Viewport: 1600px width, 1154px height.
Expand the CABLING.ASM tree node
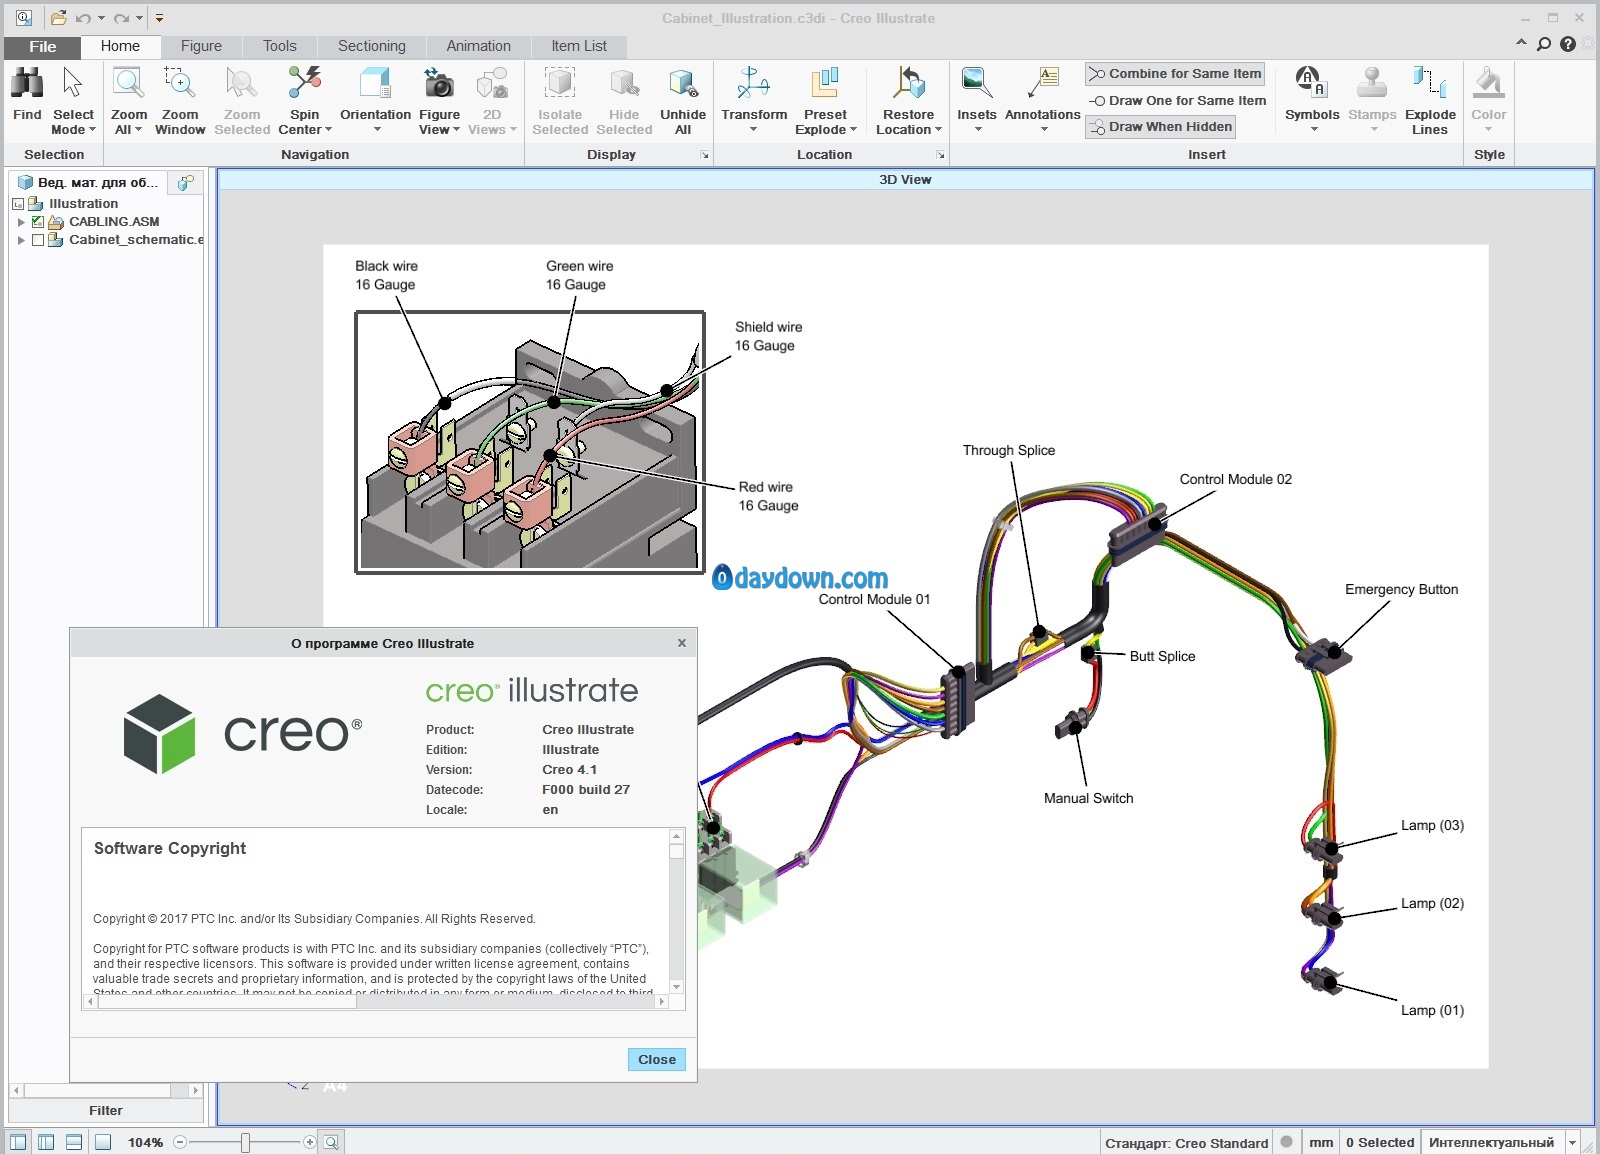[x=21, y=222]
